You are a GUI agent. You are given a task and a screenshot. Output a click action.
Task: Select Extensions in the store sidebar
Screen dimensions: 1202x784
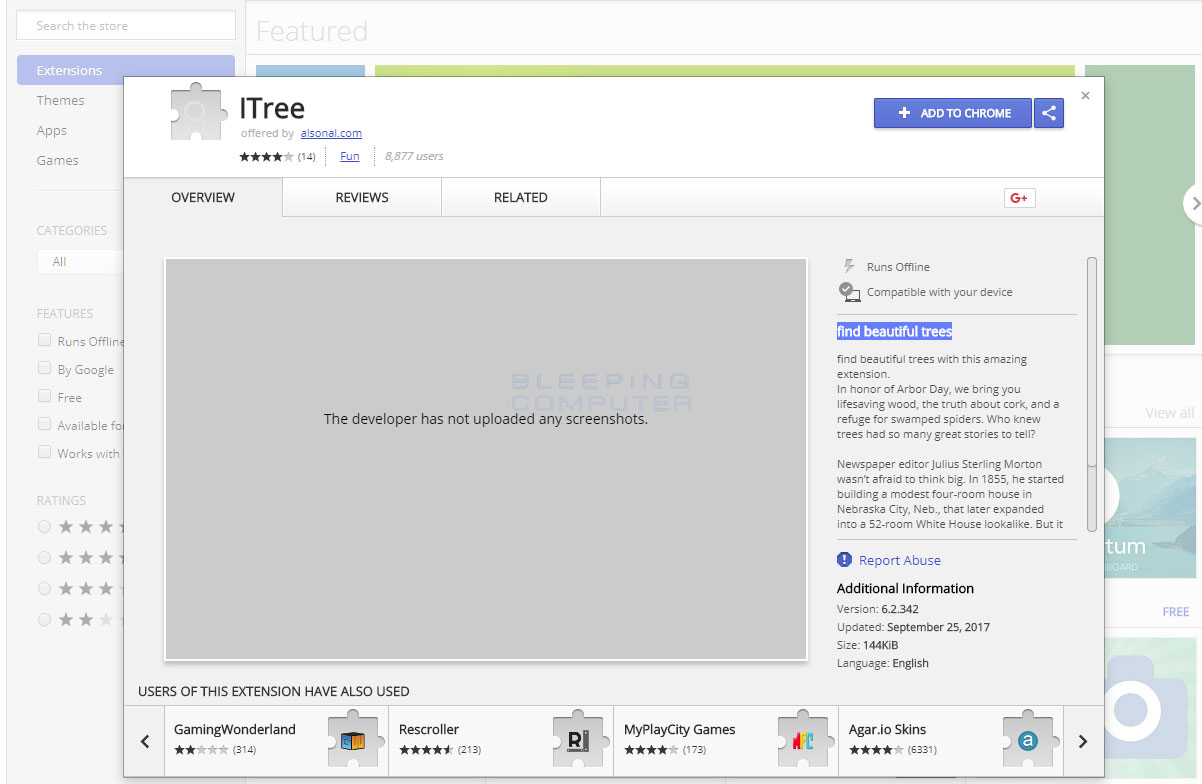[x=126, y=70]
